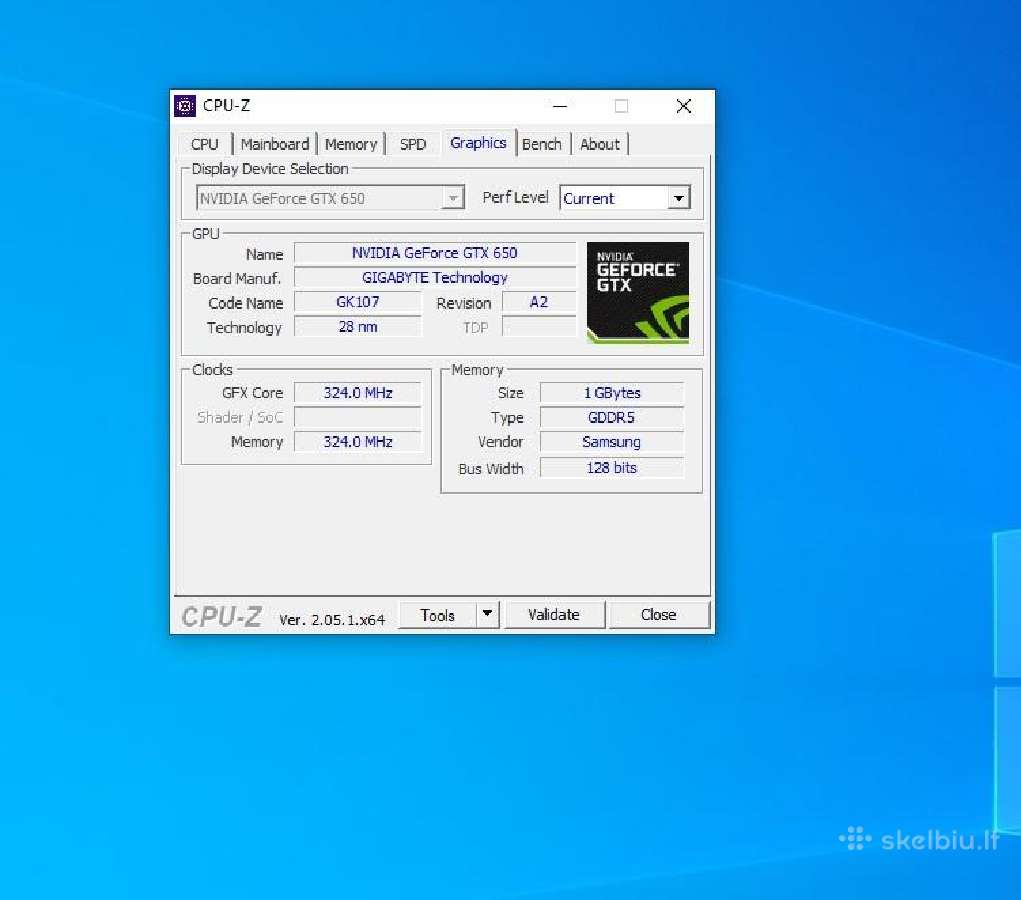Screen dimensions: 1021x900
Task: Click the empty Shader / SoC field
Action: click(357, 417)
